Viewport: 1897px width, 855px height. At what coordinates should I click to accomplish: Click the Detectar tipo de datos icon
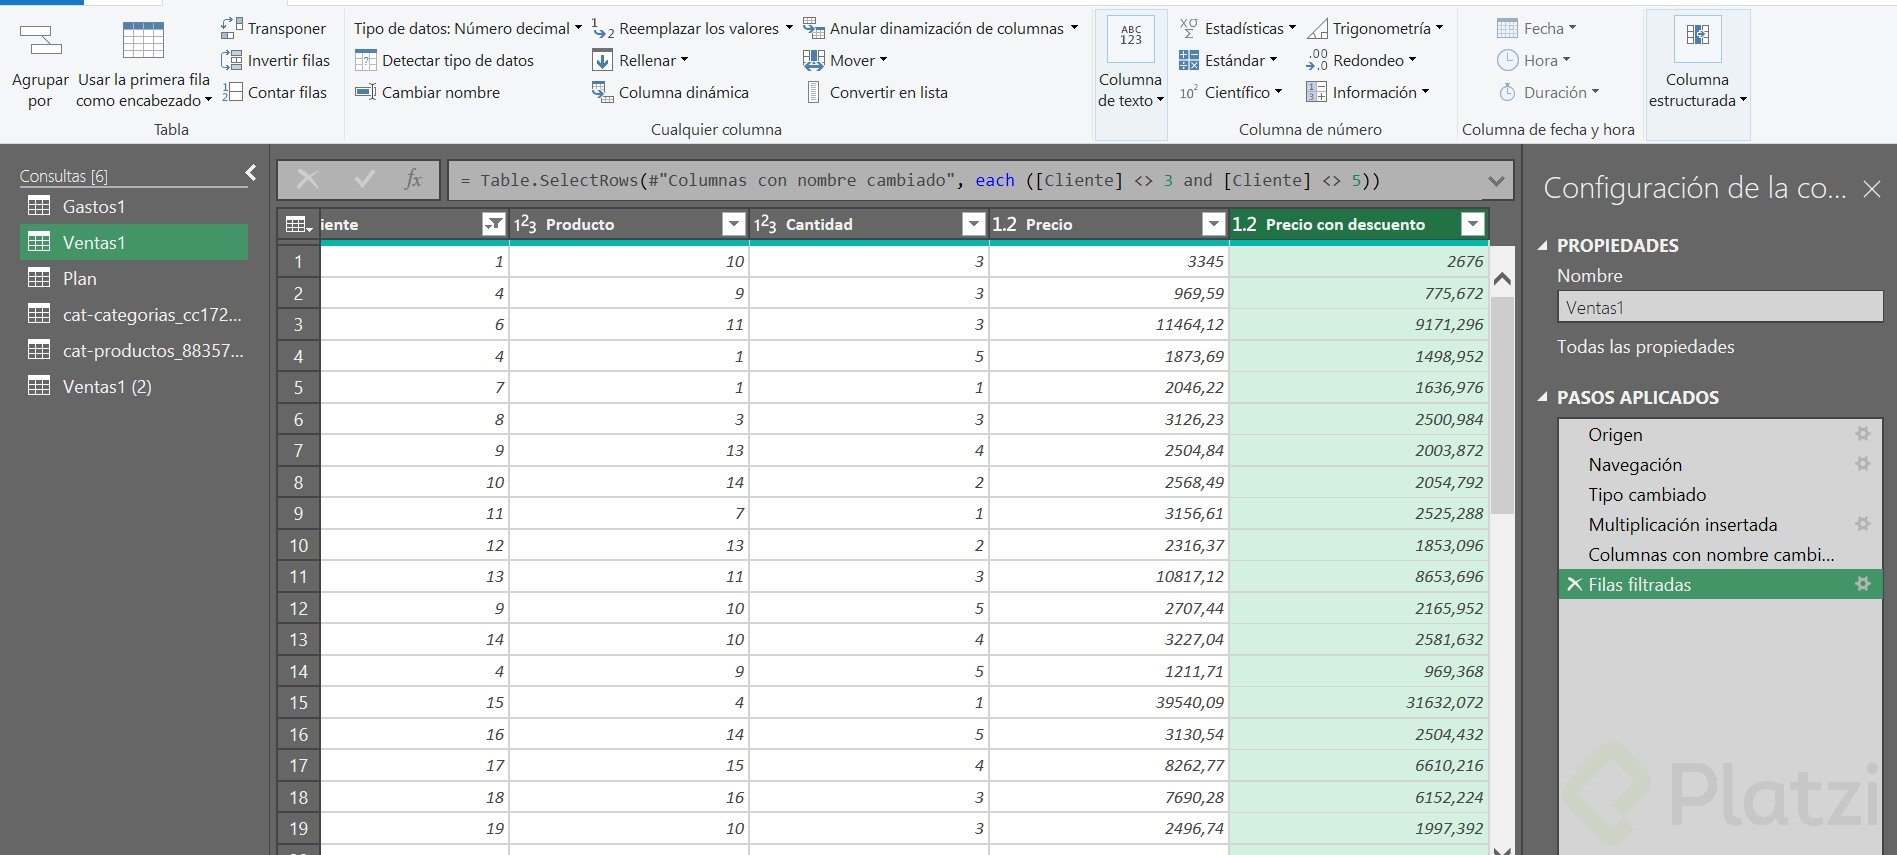[x=366, y=60]
